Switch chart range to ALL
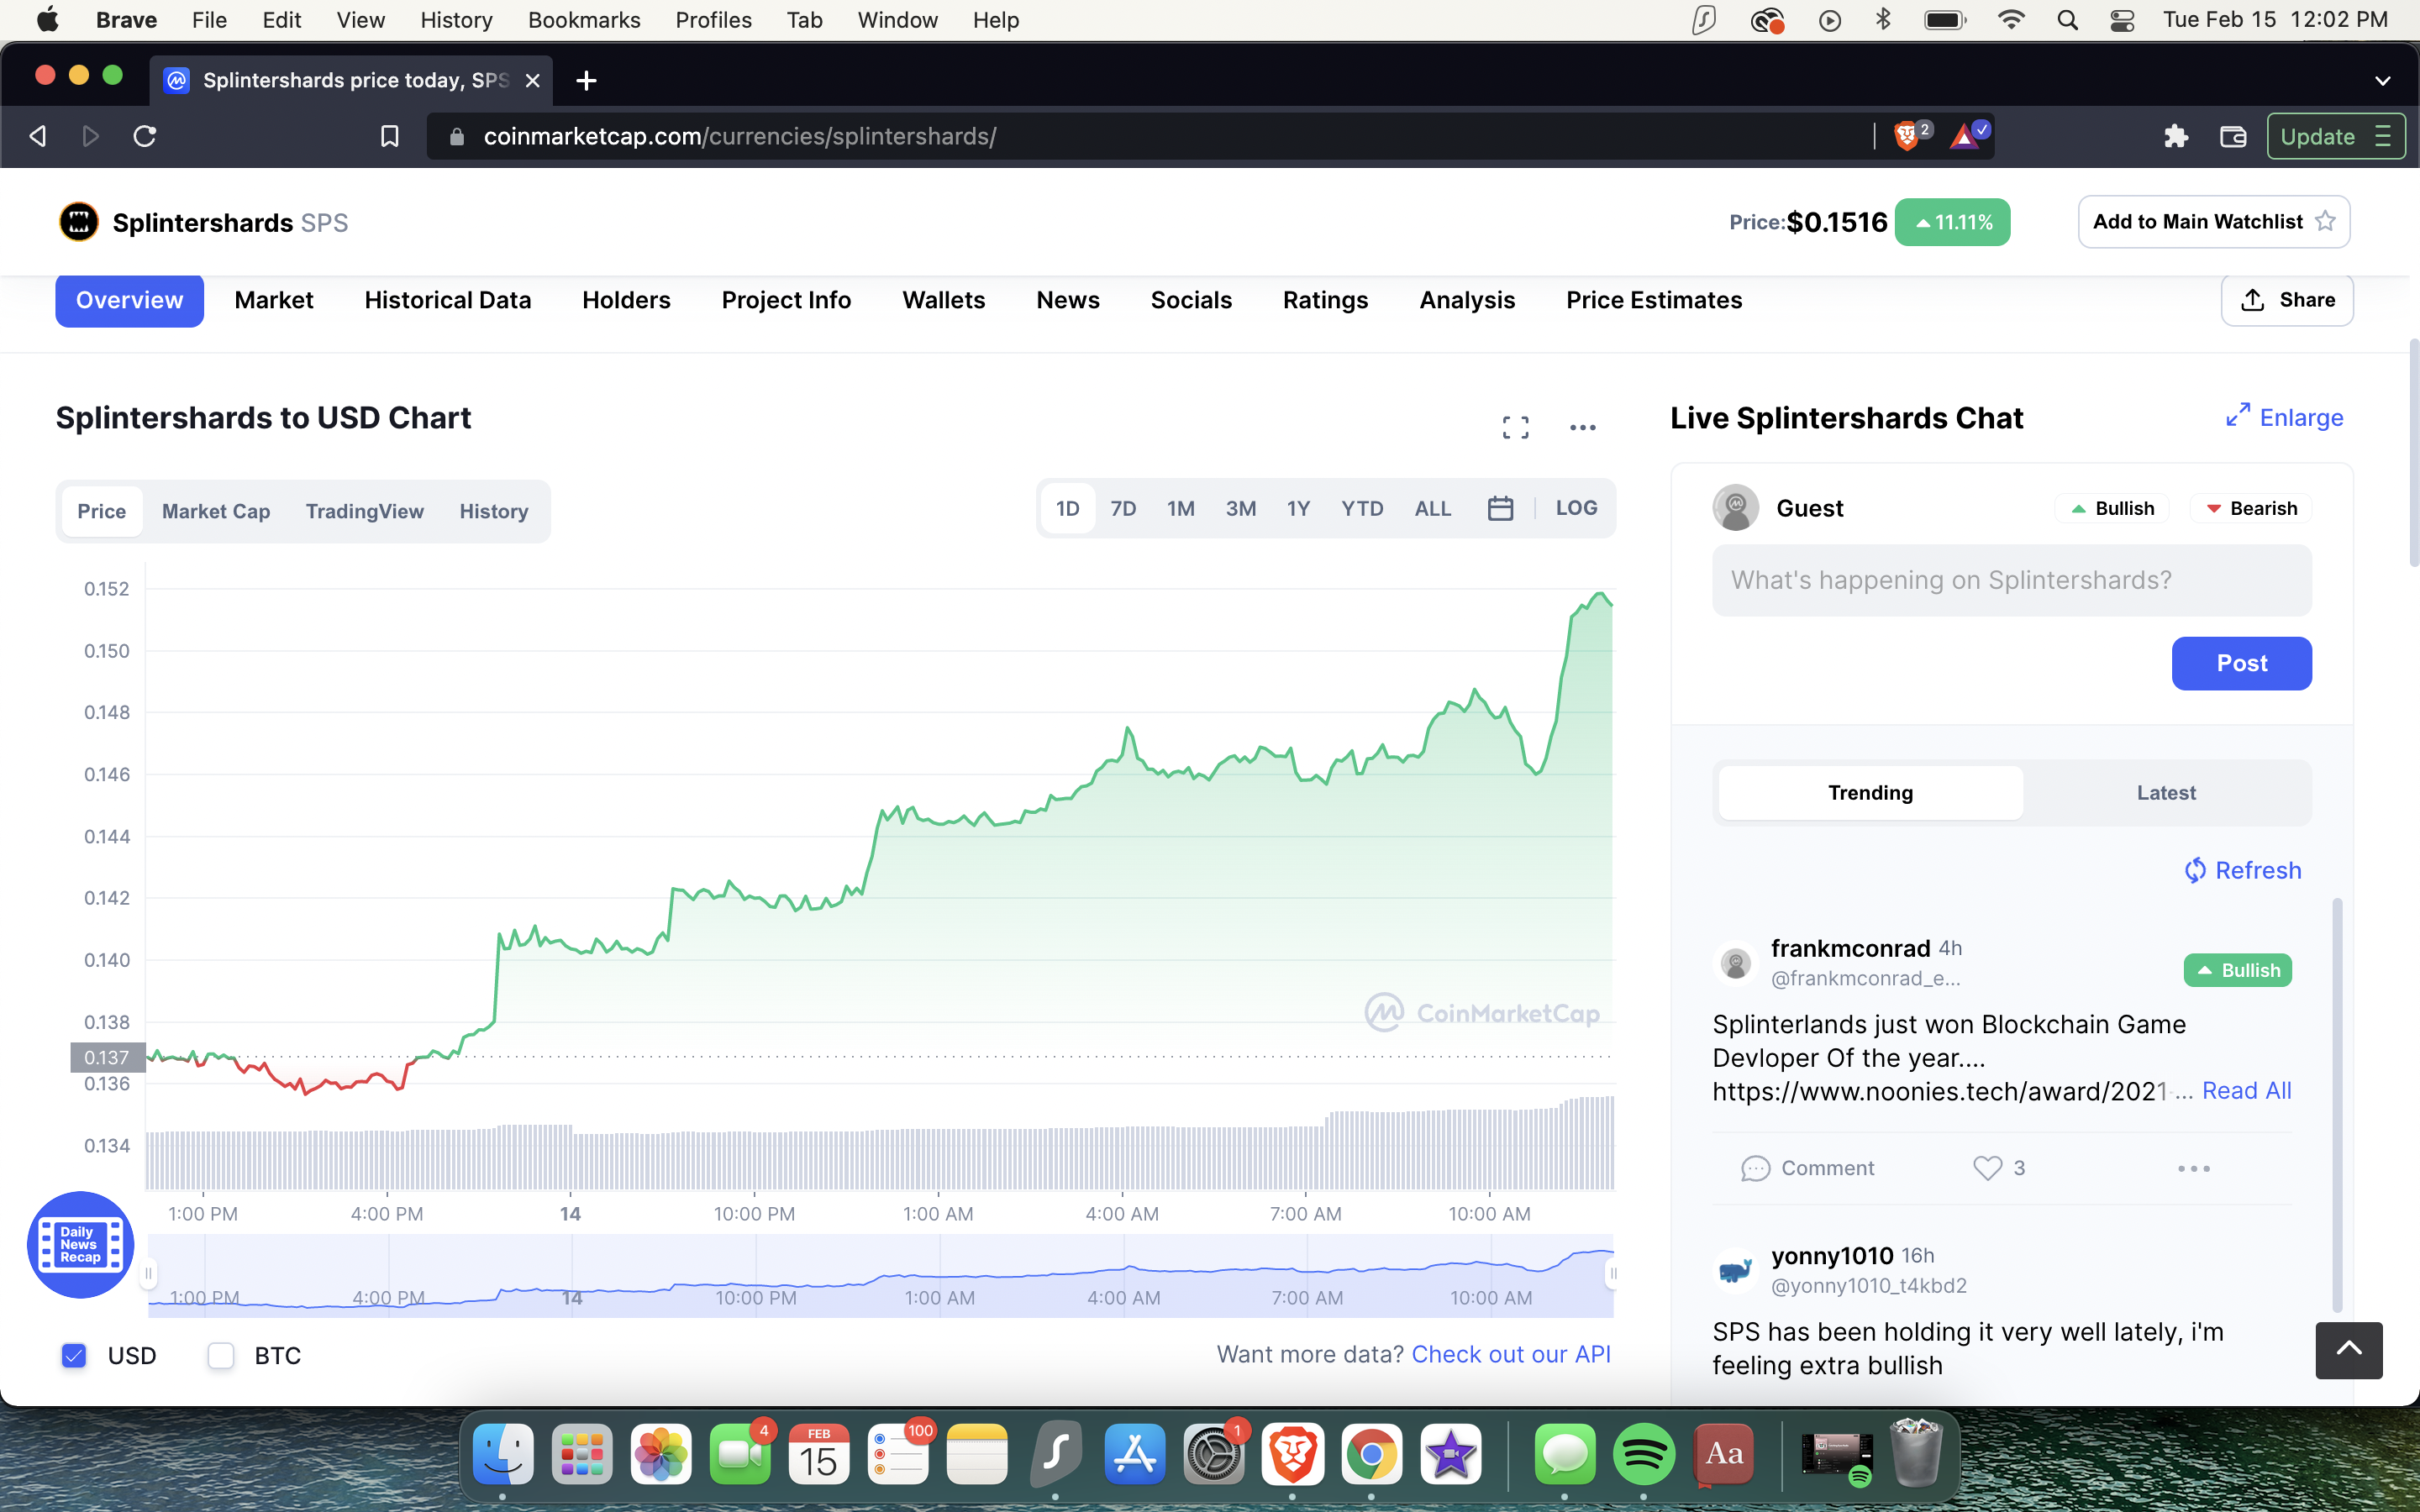The width and height of the screenshot is (2420, 1512). tap(1433, 508)
